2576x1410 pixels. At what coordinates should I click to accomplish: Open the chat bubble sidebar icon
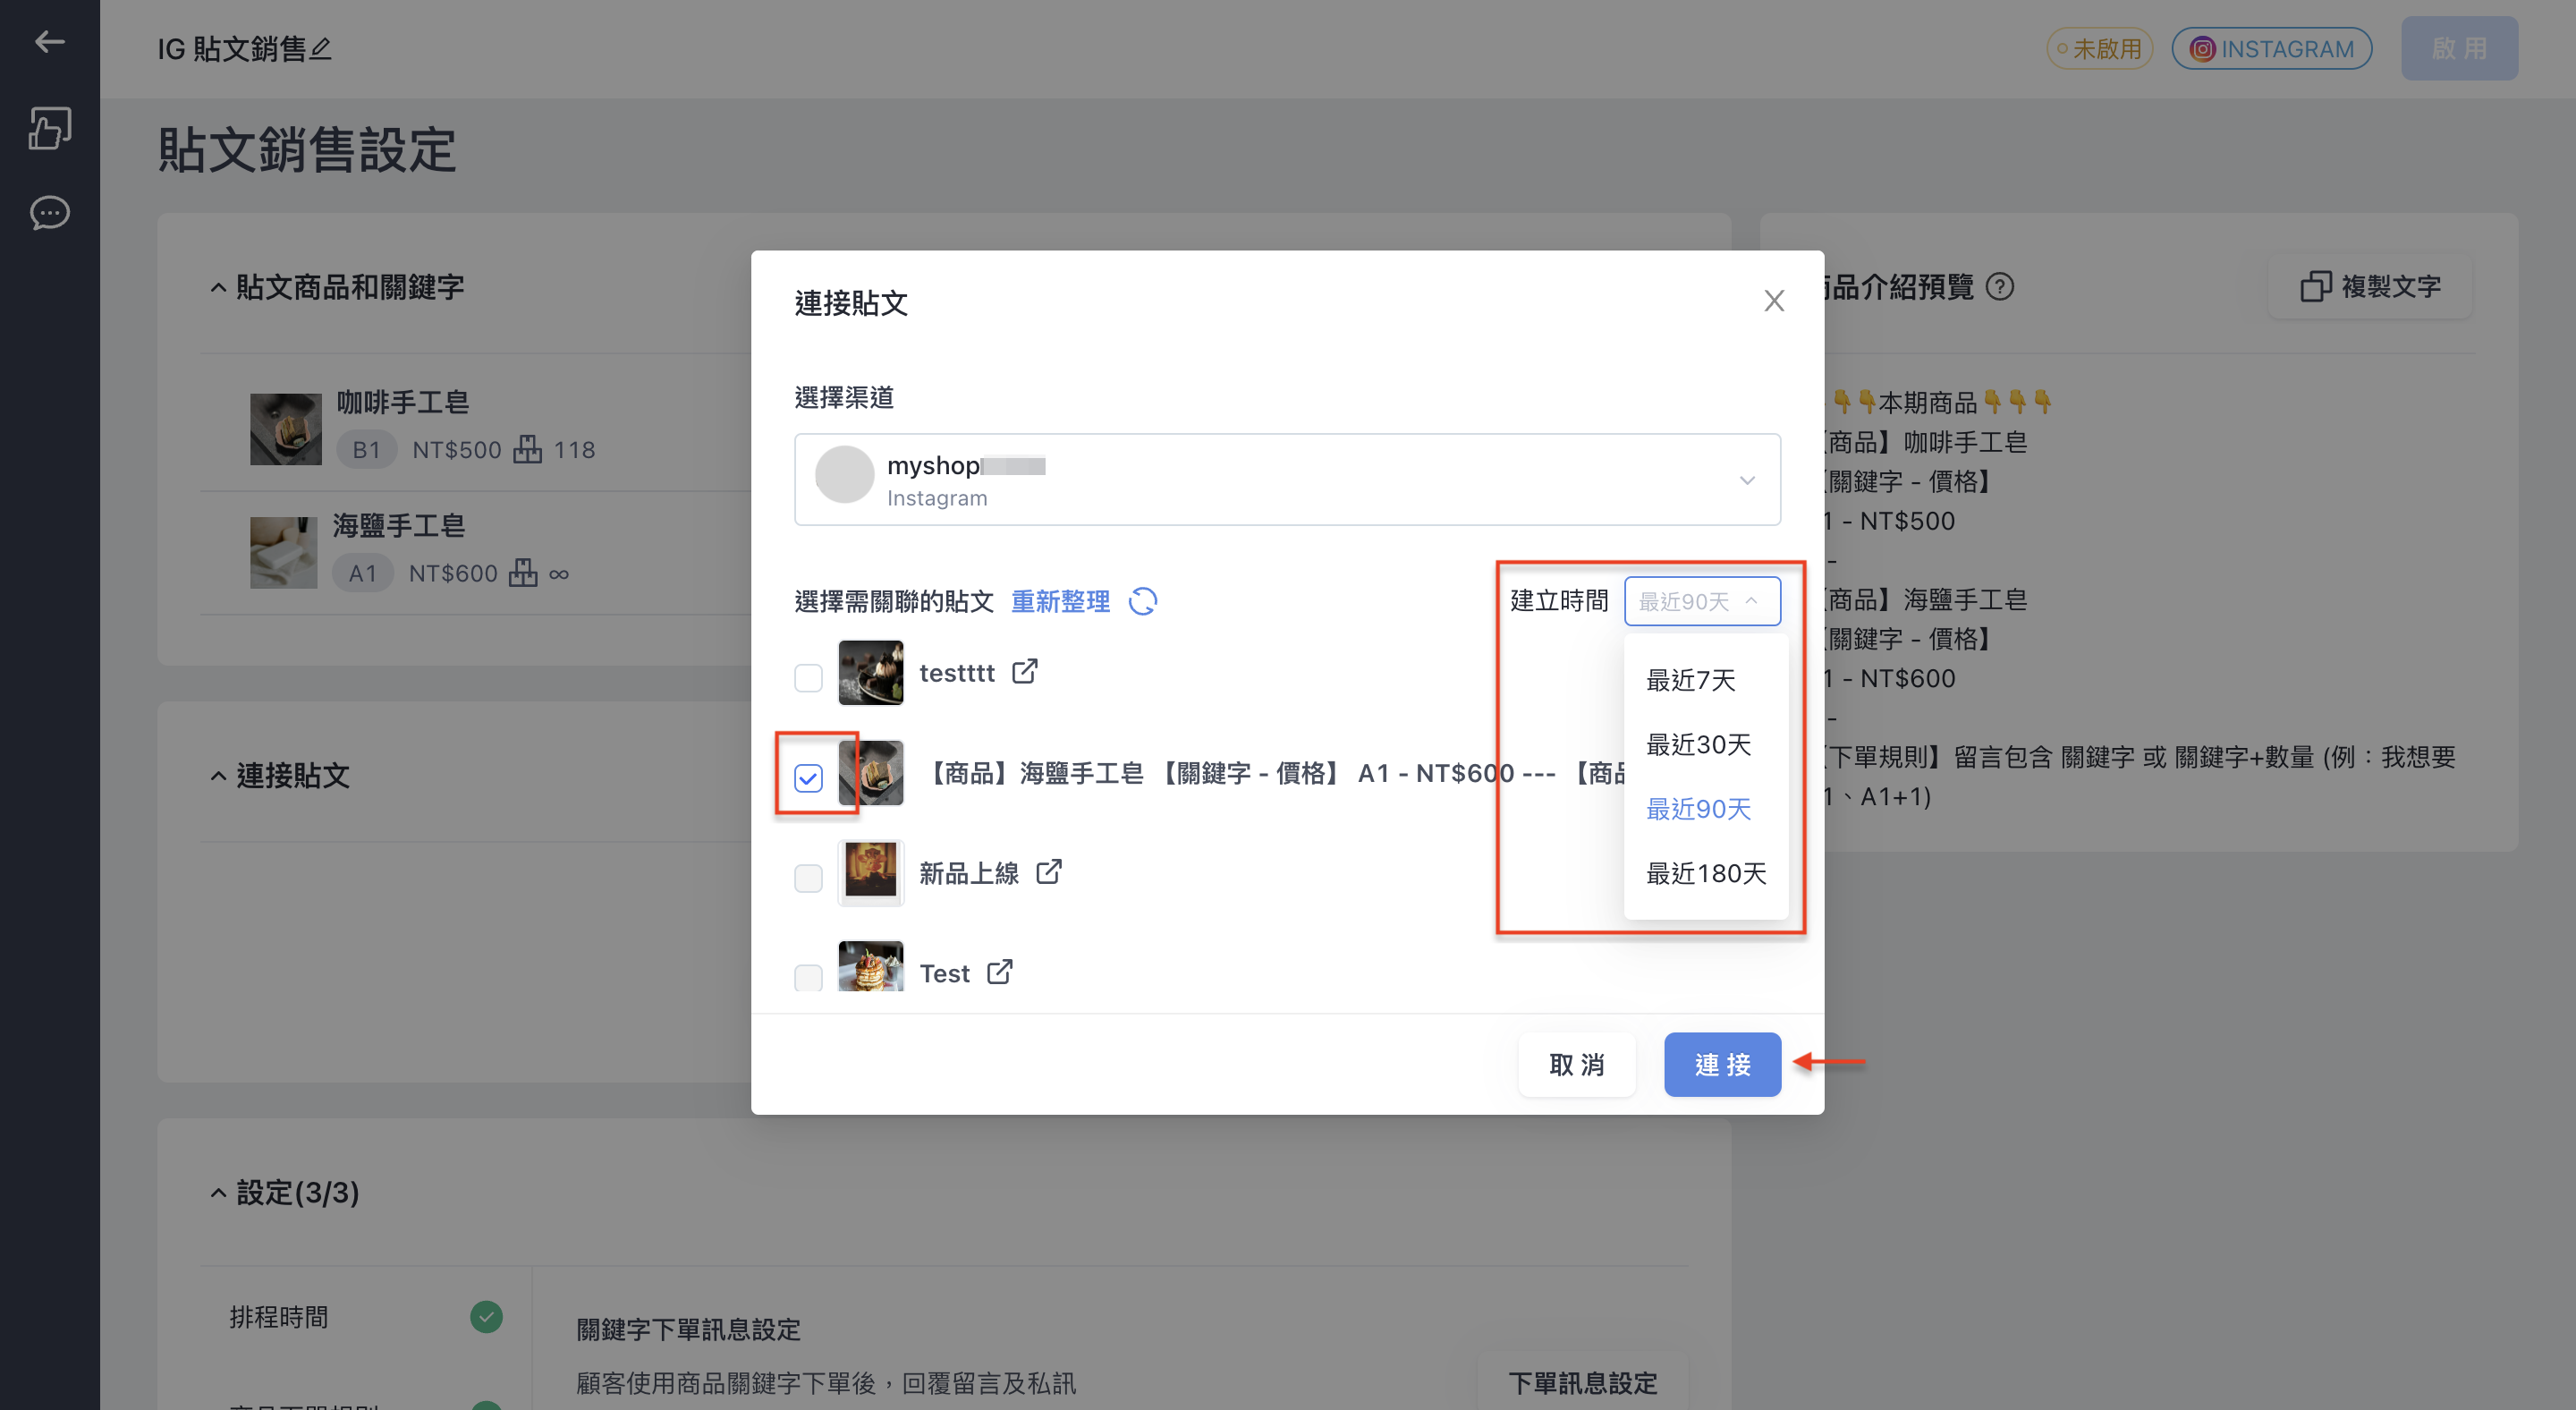49,213
